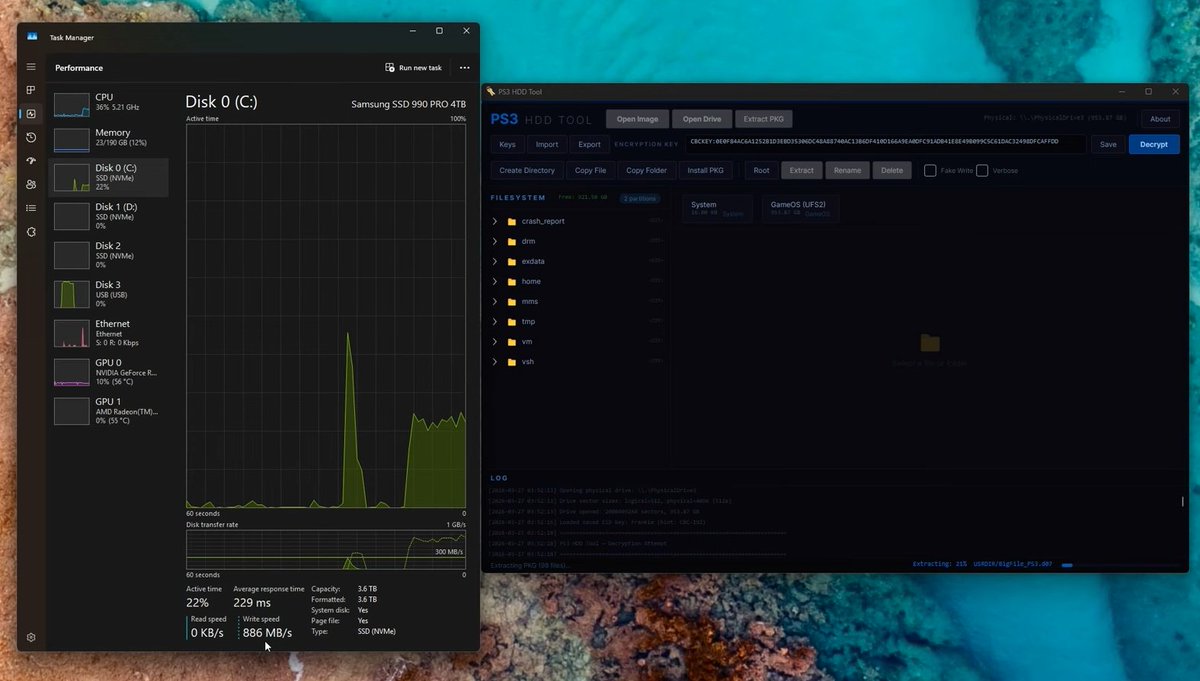Select the vsh folder name
1200x681 pixels.
point(528,361)
